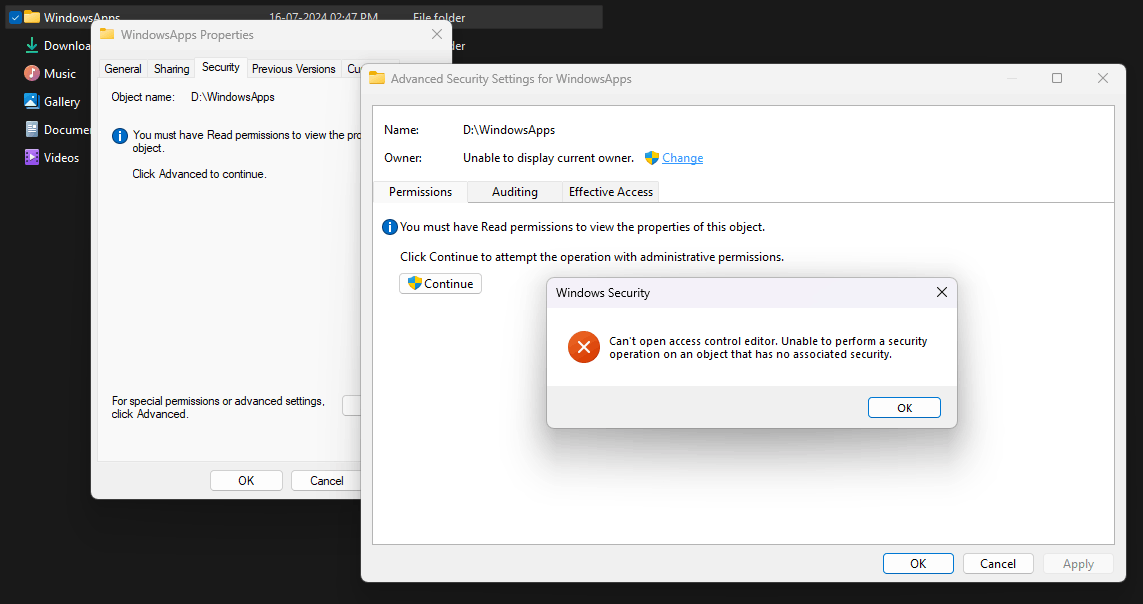Maximize the Advanced Security Settings window
The image size is (1143, 604).
[1057, 78]
